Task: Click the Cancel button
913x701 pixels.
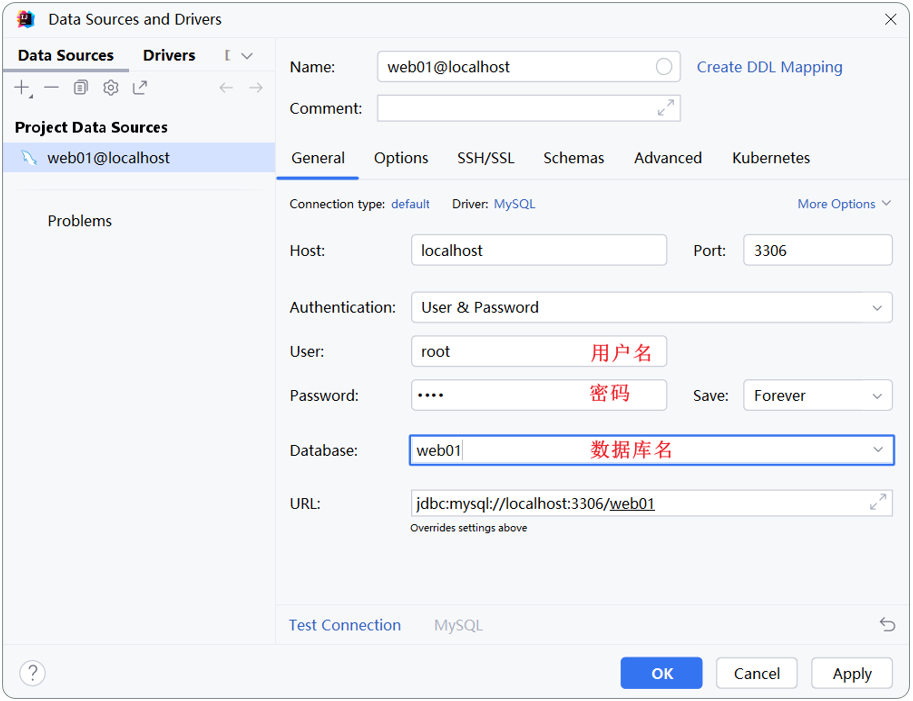Action: coord(756,674)
